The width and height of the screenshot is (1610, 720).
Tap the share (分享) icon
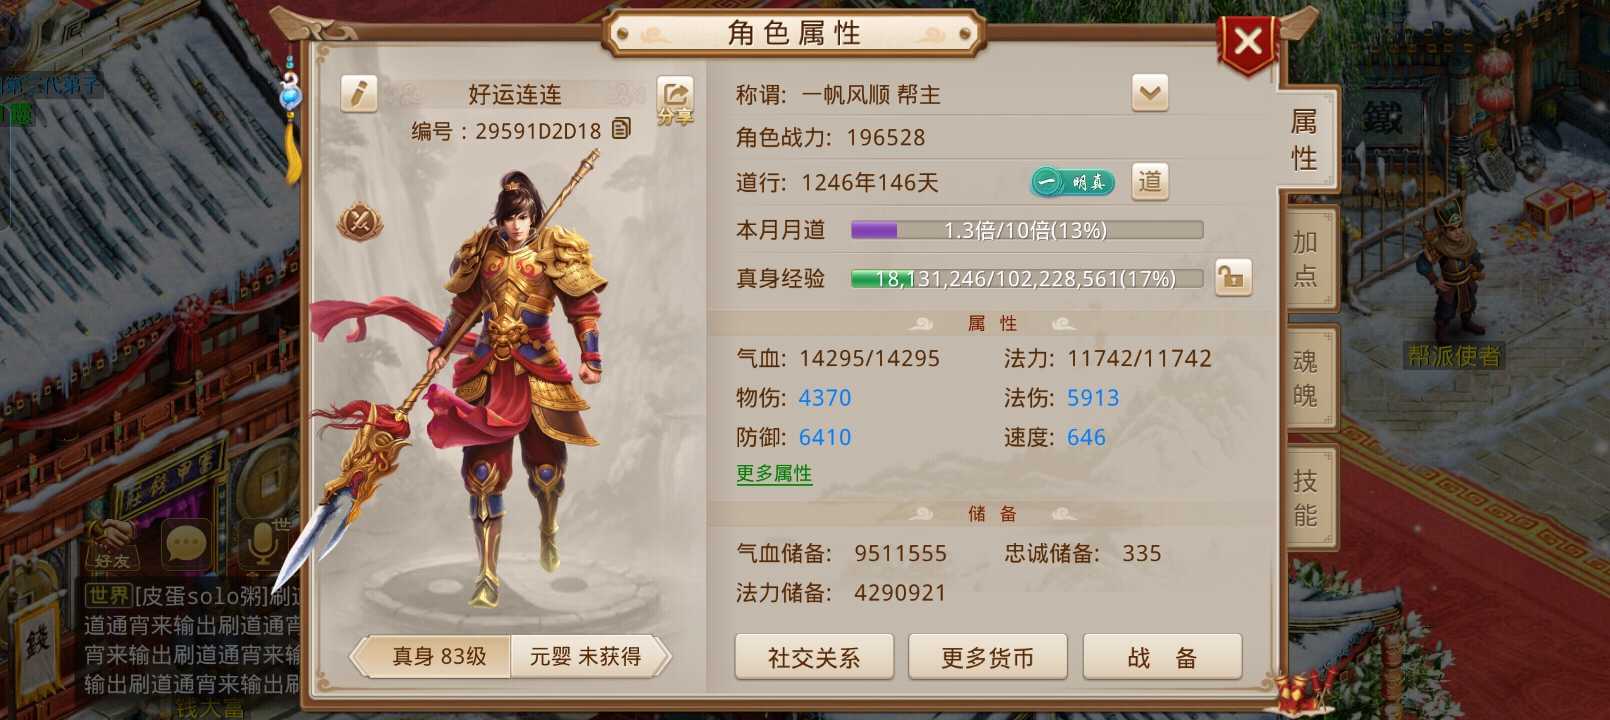point(675,100)
